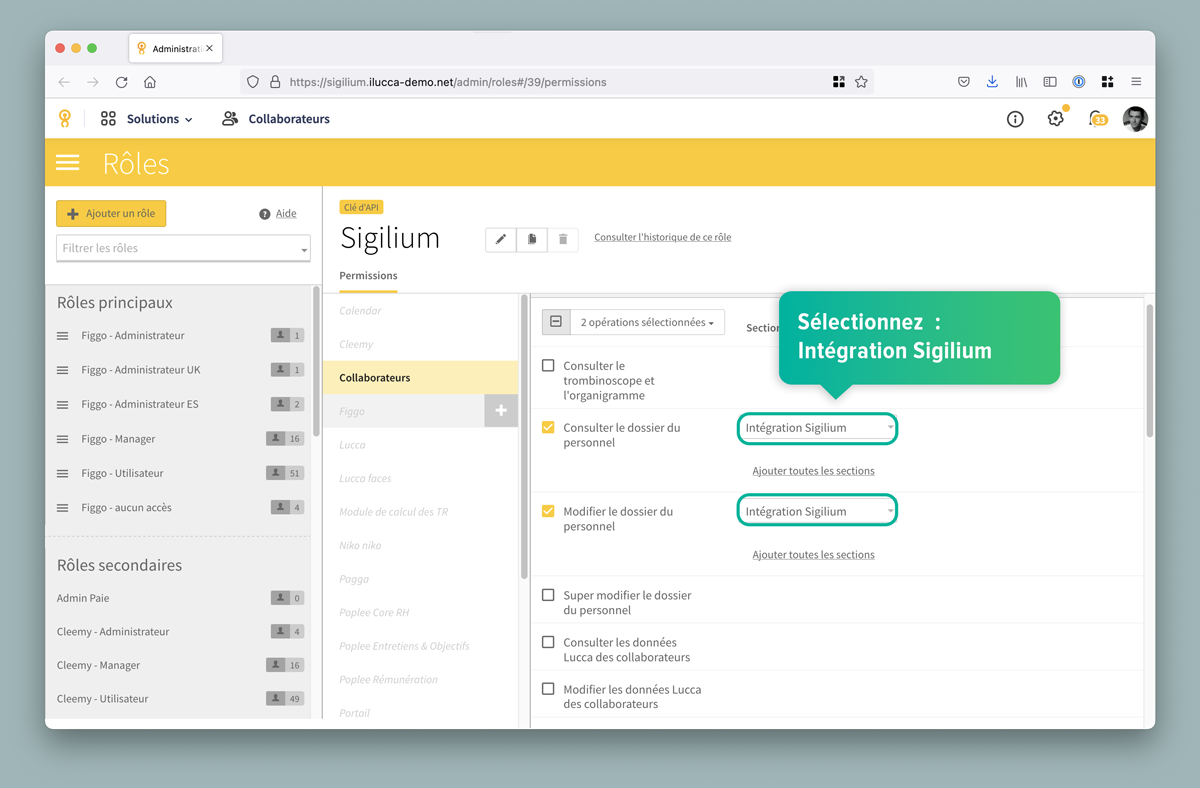Open 1Password extension icon
The image size is (1200, 788).
click(1079, 82)
